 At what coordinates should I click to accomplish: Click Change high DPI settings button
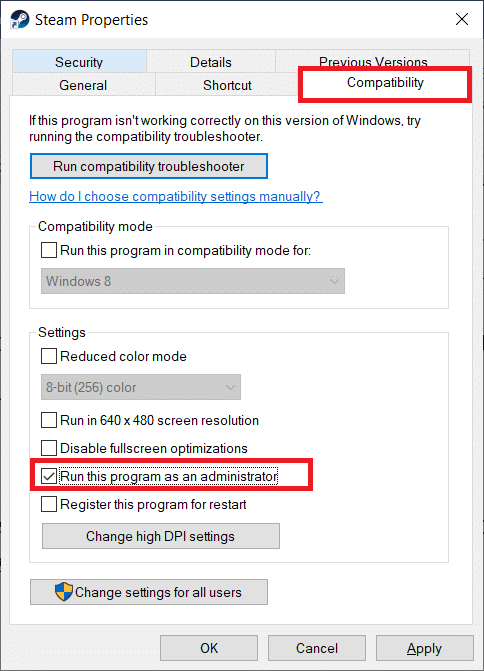pos(160,536)
